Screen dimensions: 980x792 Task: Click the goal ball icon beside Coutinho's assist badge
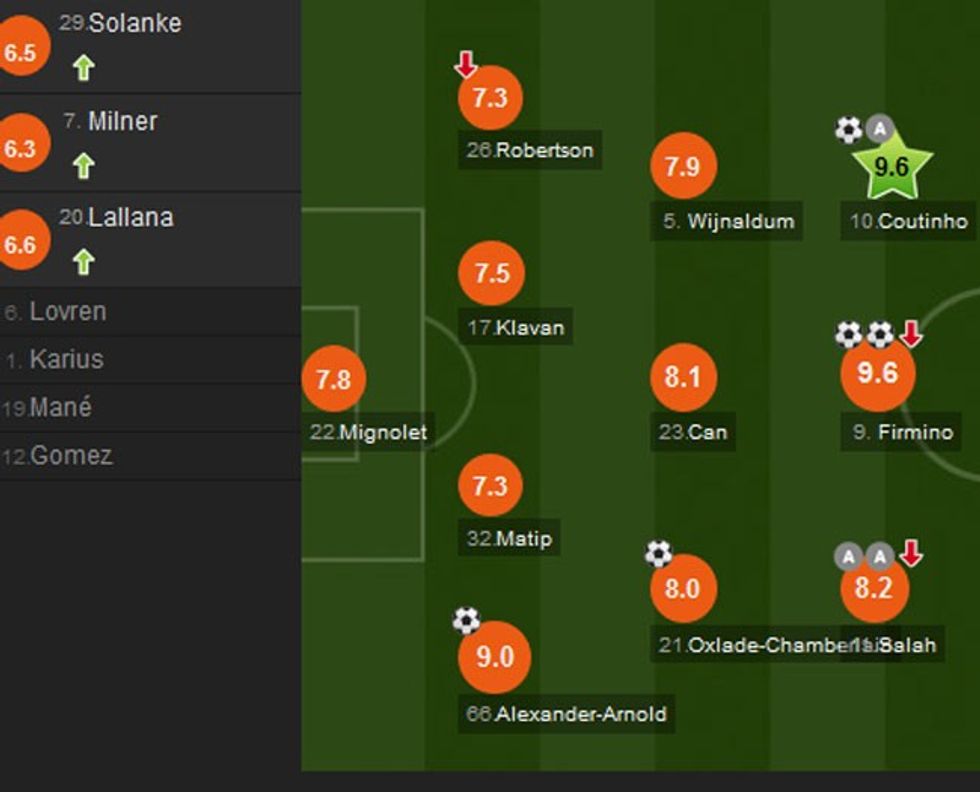click(849, 129)
